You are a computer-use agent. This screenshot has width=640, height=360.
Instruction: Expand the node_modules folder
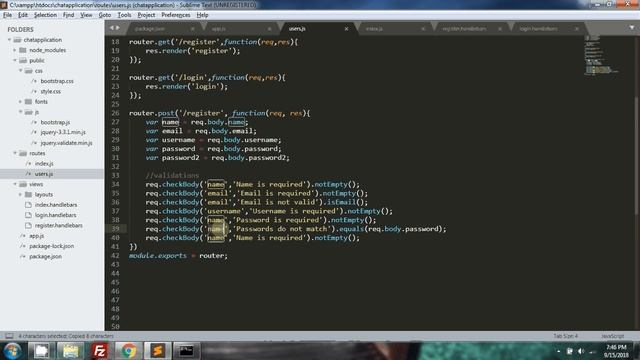(15, 50)
